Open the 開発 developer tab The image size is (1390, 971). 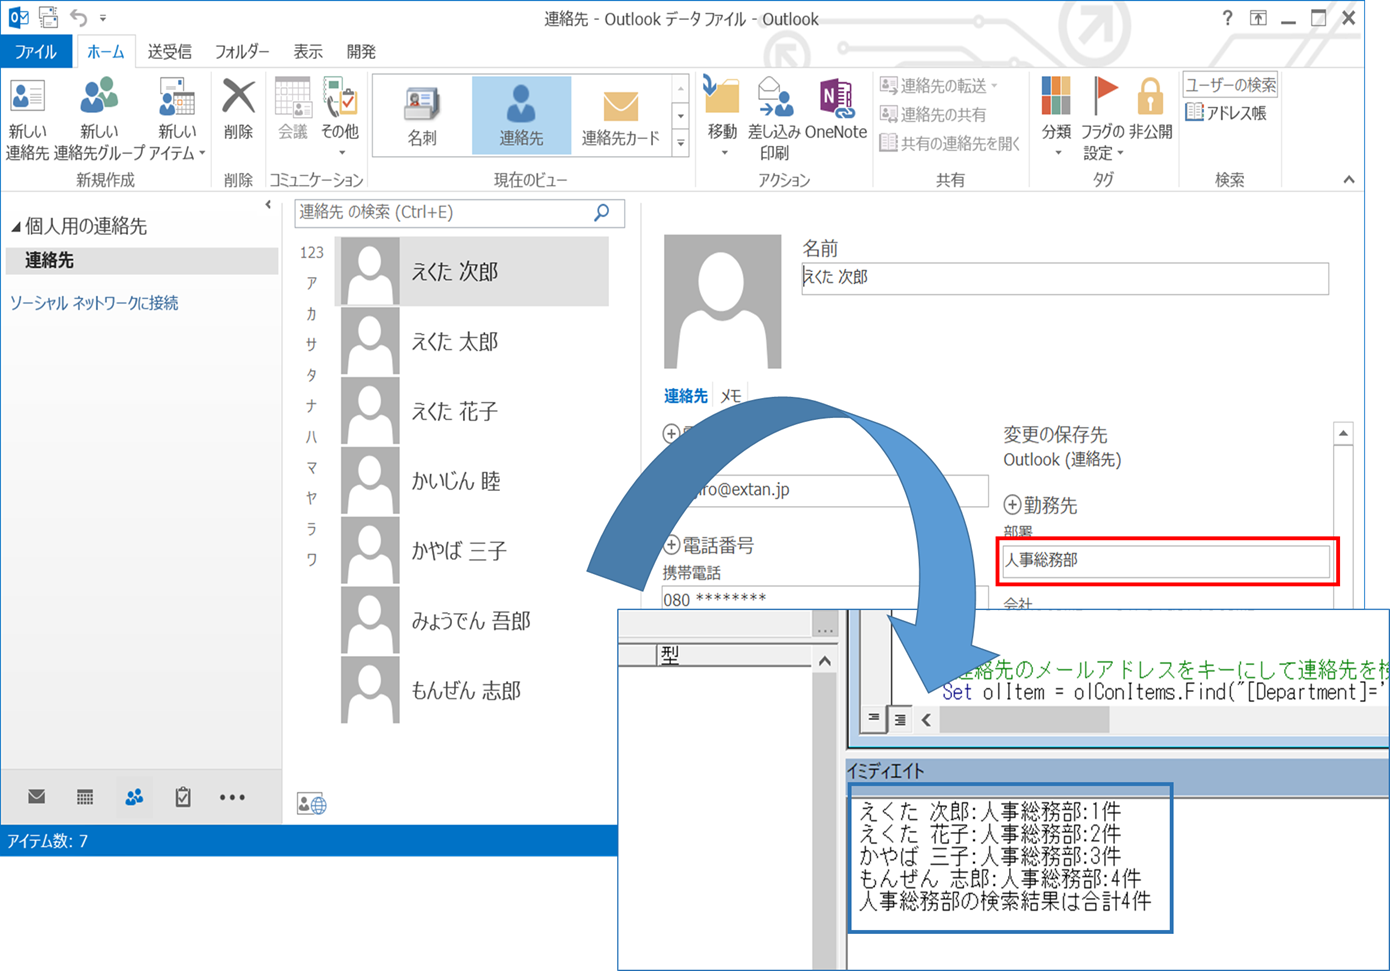pyautogui.click(x=361, y=51)
